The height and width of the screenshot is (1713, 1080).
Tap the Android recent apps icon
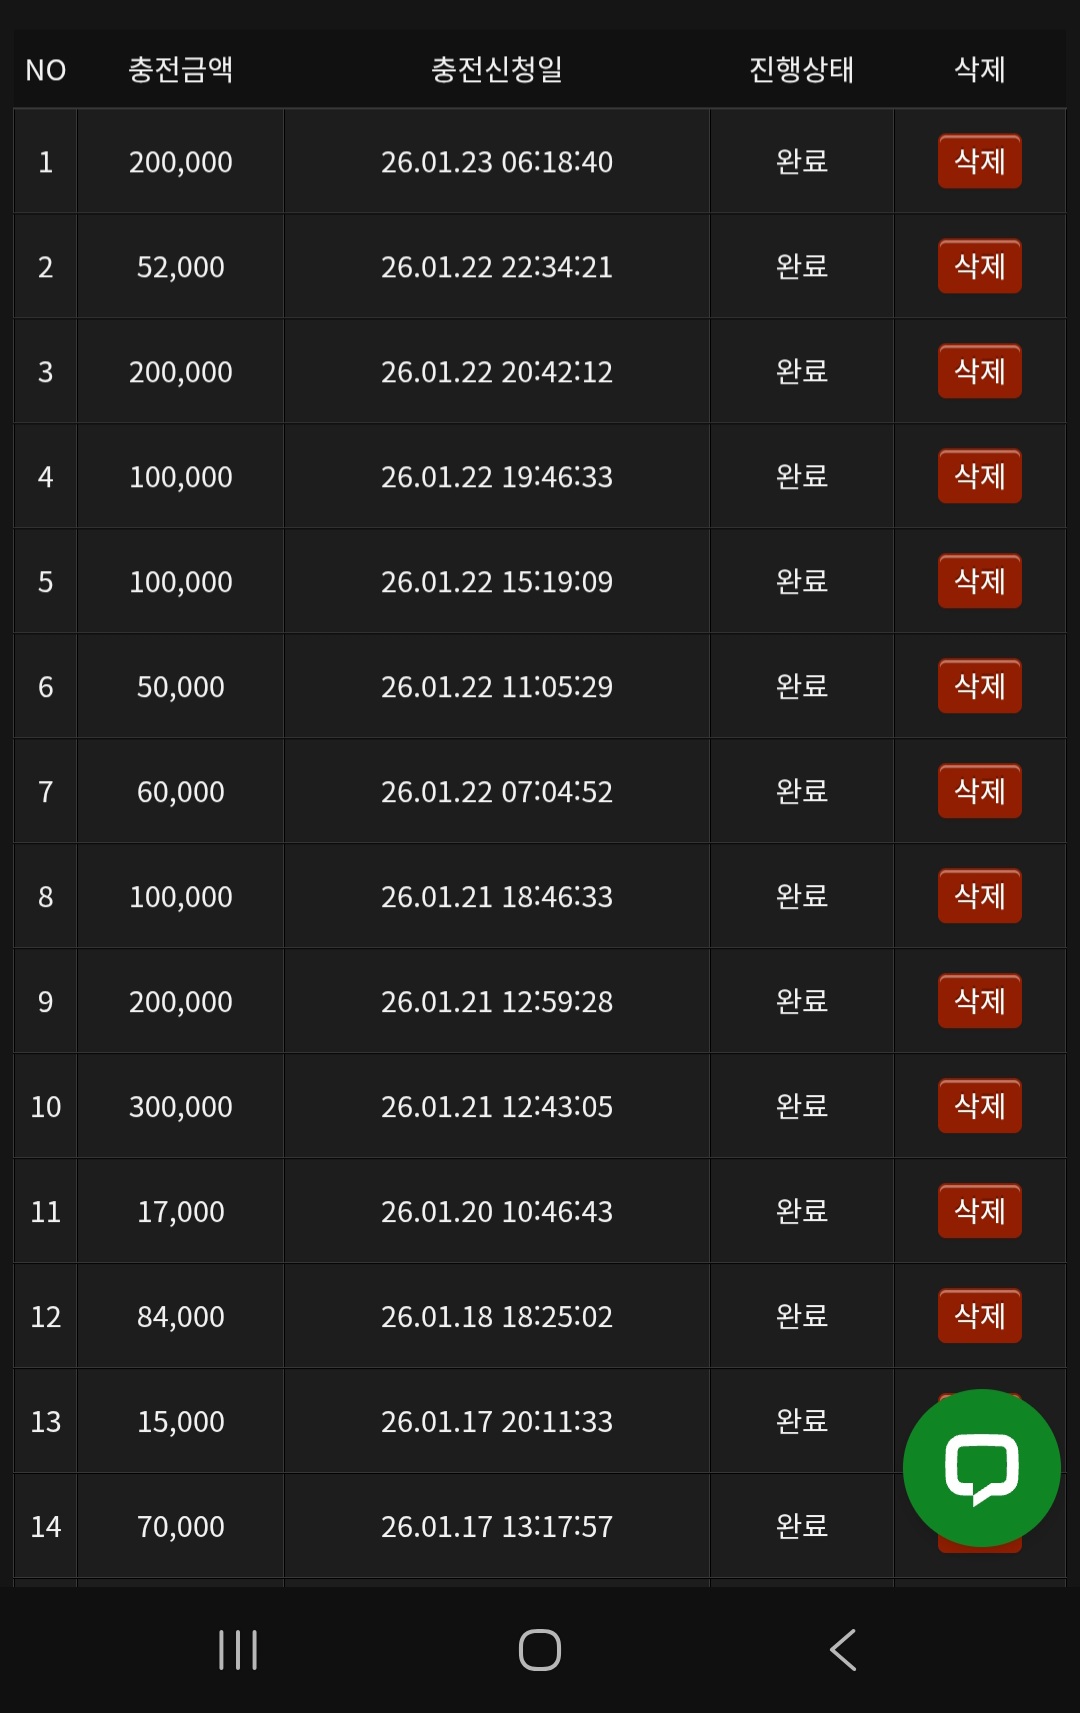238,1649
